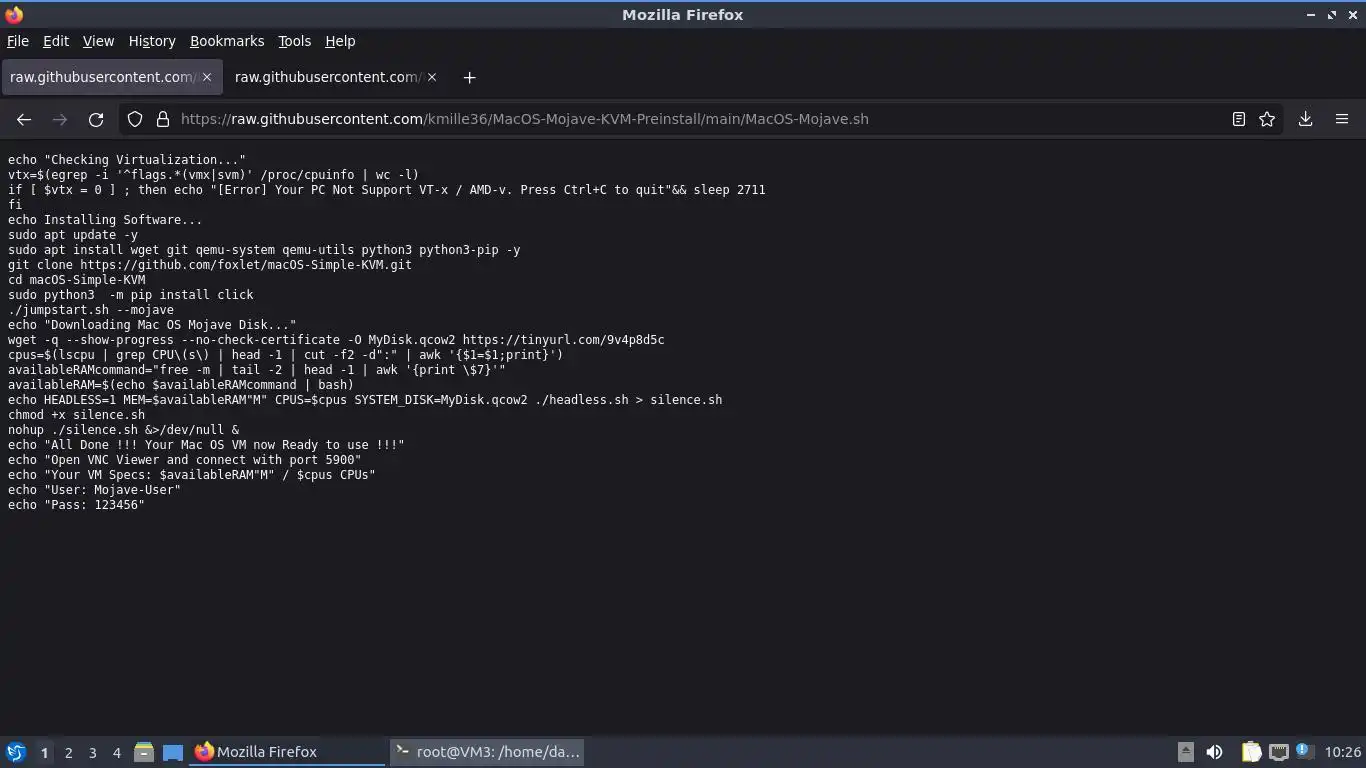Click the 10:26 panel clock
1366x768 pixels.
[1342, 752]
